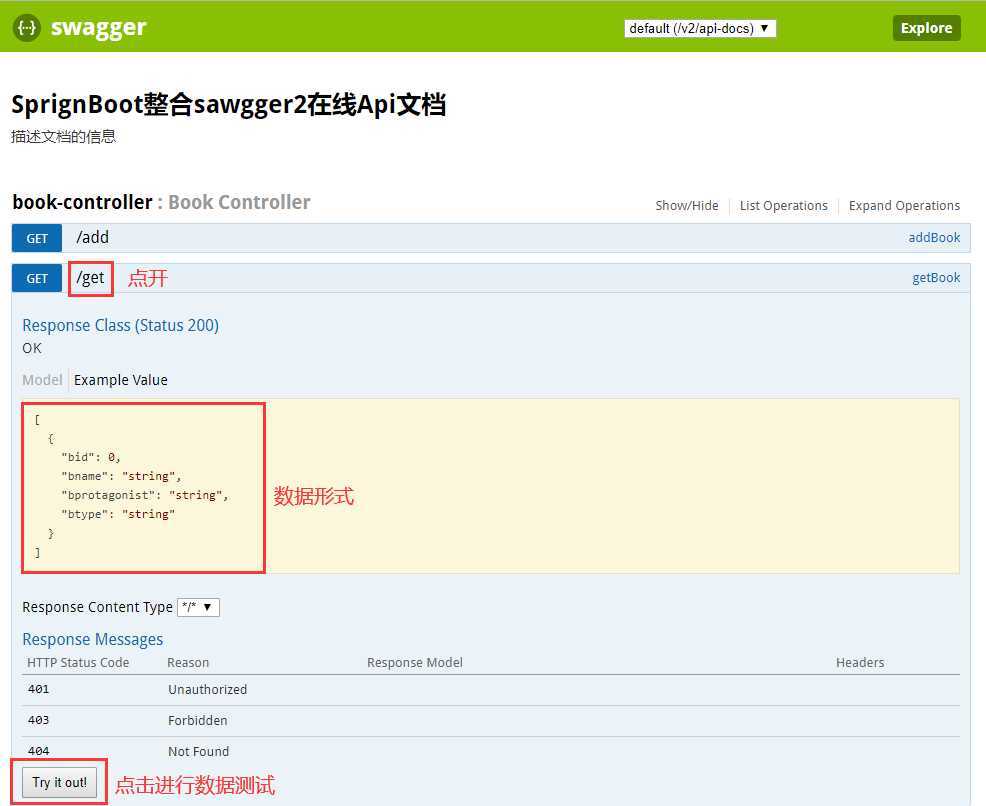This screenshot has height=806, width=986.
Task: Click the 'Not Found' reason cell
Action: click(x=198, y=751)
